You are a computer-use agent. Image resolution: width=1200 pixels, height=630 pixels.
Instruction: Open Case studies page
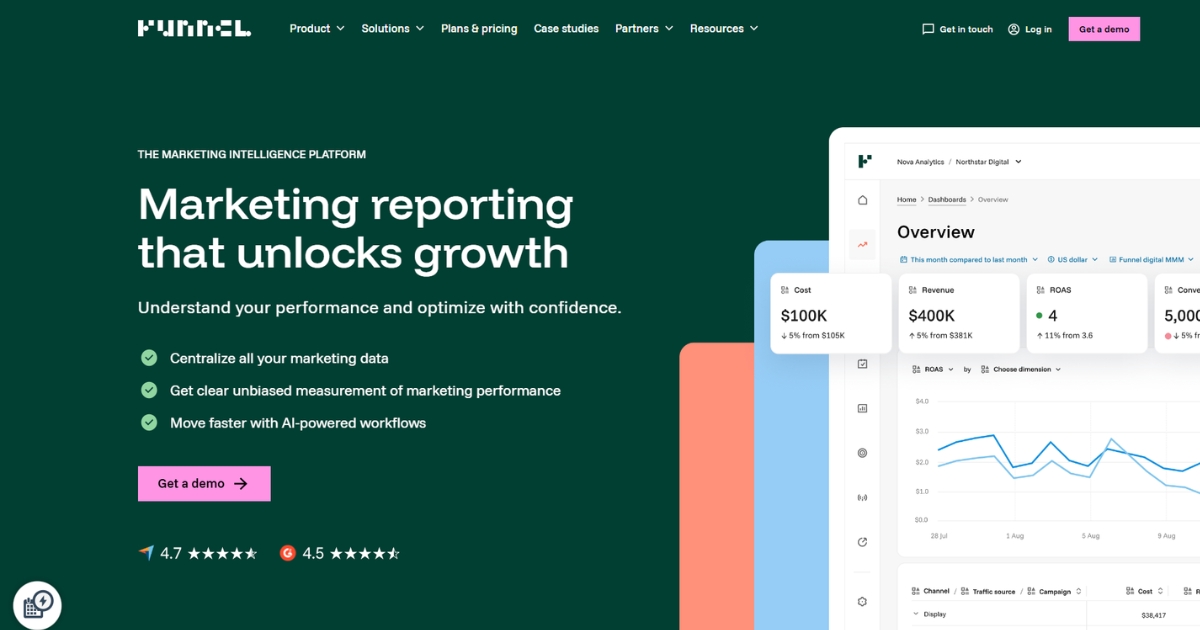point(566,29)
